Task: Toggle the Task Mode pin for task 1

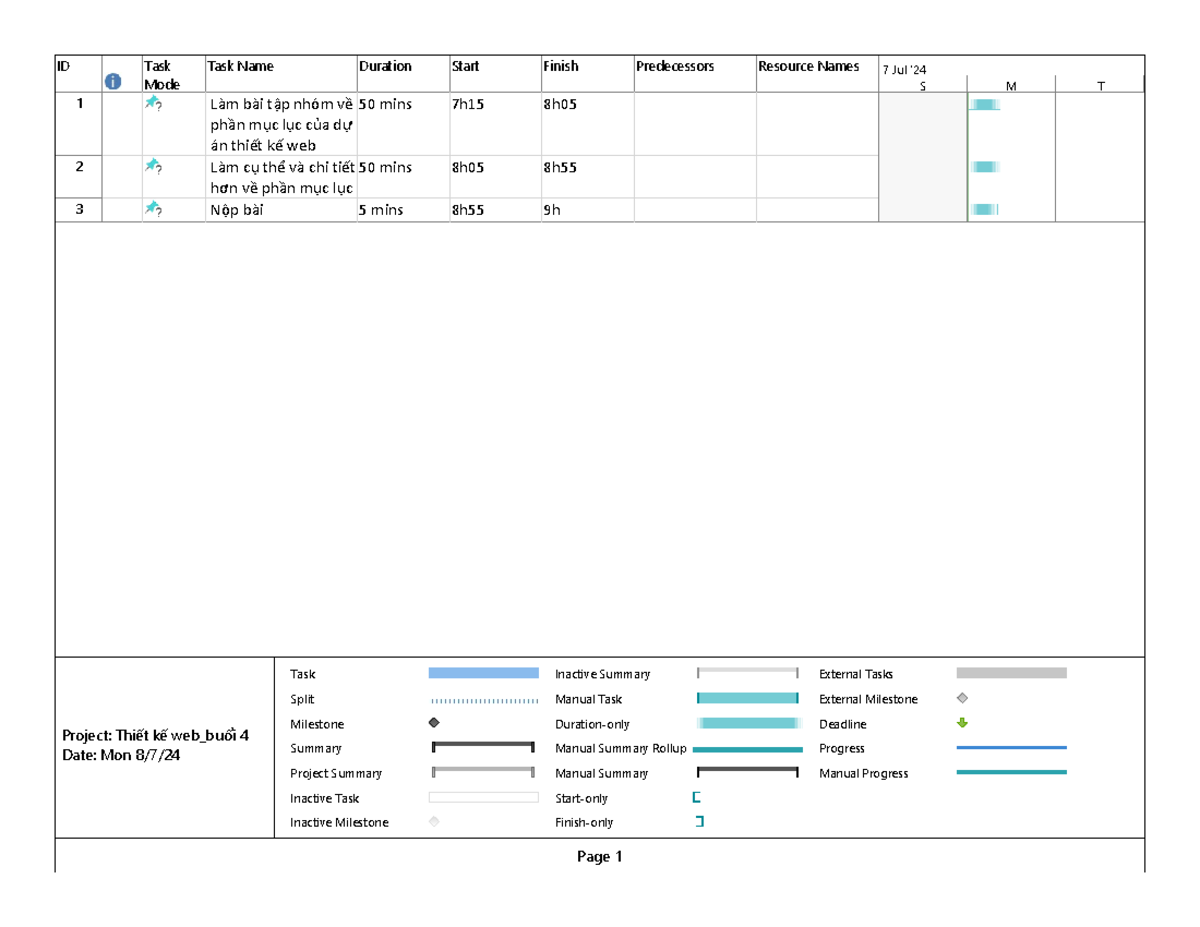Action: tap(152, 102)
